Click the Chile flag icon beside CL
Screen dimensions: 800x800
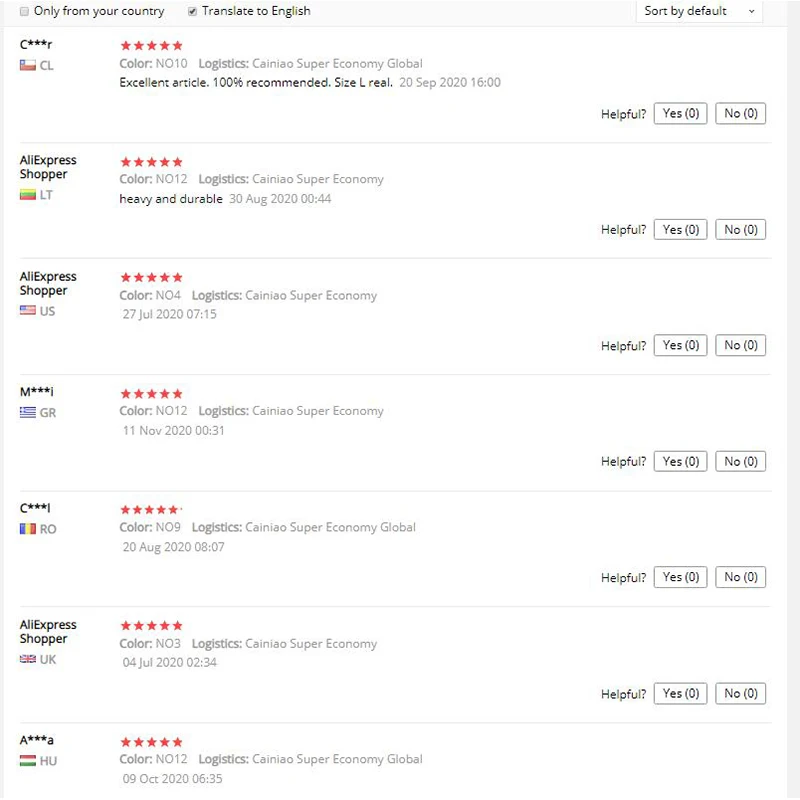pyautogui.click(x=28, y=65)
